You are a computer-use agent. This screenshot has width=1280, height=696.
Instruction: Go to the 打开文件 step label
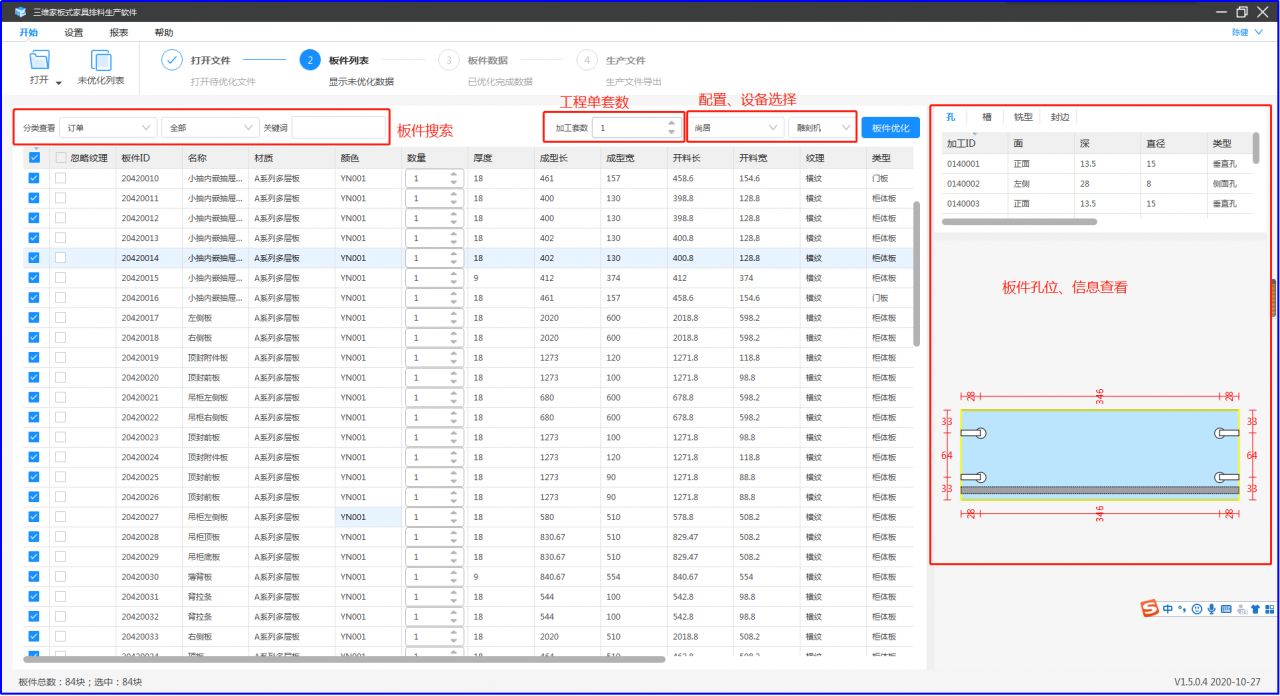211,61
